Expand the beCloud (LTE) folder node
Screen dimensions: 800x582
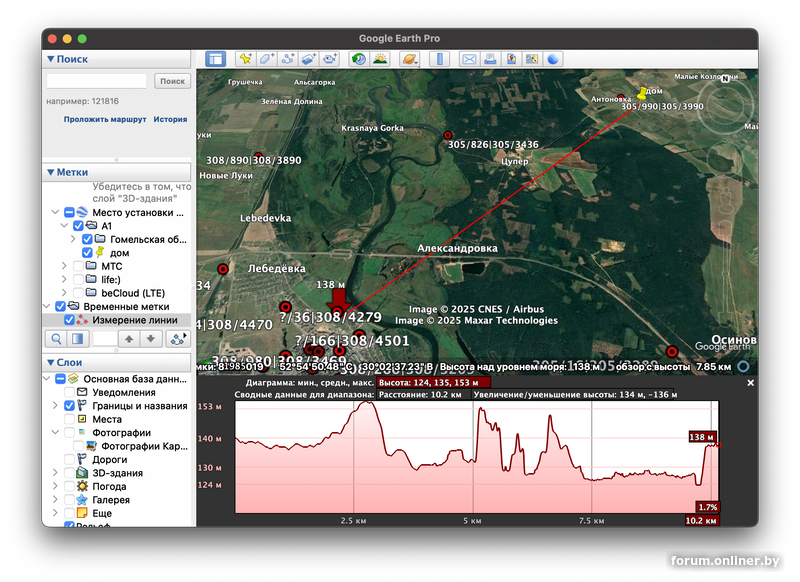[x=64, y=293]
